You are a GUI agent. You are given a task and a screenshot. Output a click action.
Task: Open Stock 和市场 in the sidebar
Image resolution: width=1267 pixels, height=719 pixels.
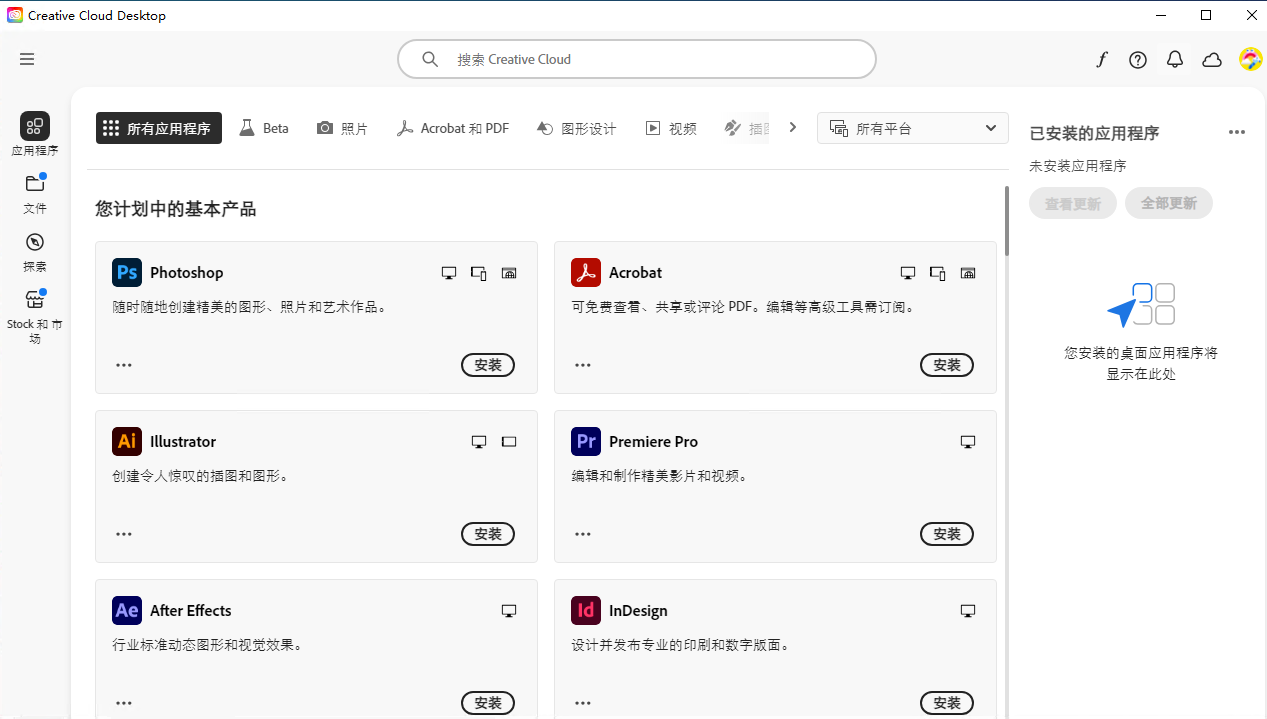click(x=35, y=317)
